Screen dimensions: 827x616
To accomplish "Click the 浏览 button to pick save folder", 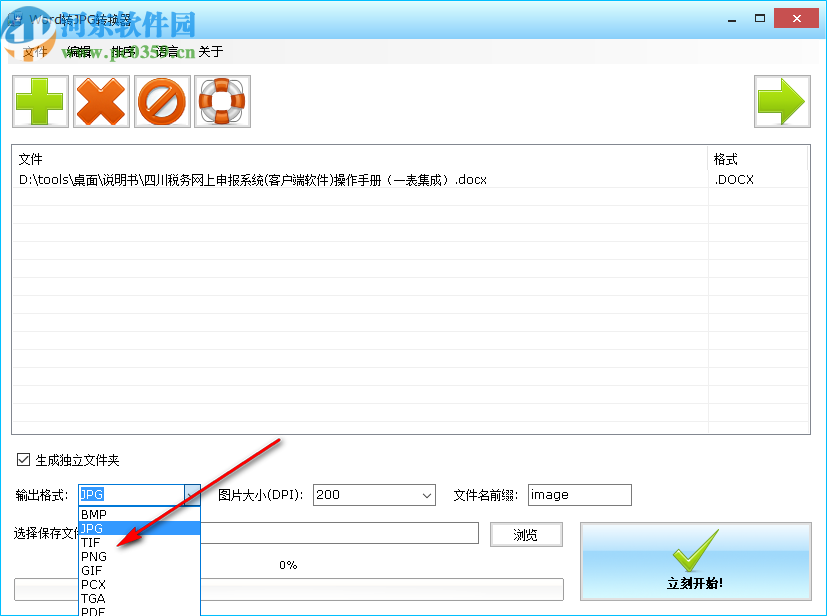I will tap(526, 534).
